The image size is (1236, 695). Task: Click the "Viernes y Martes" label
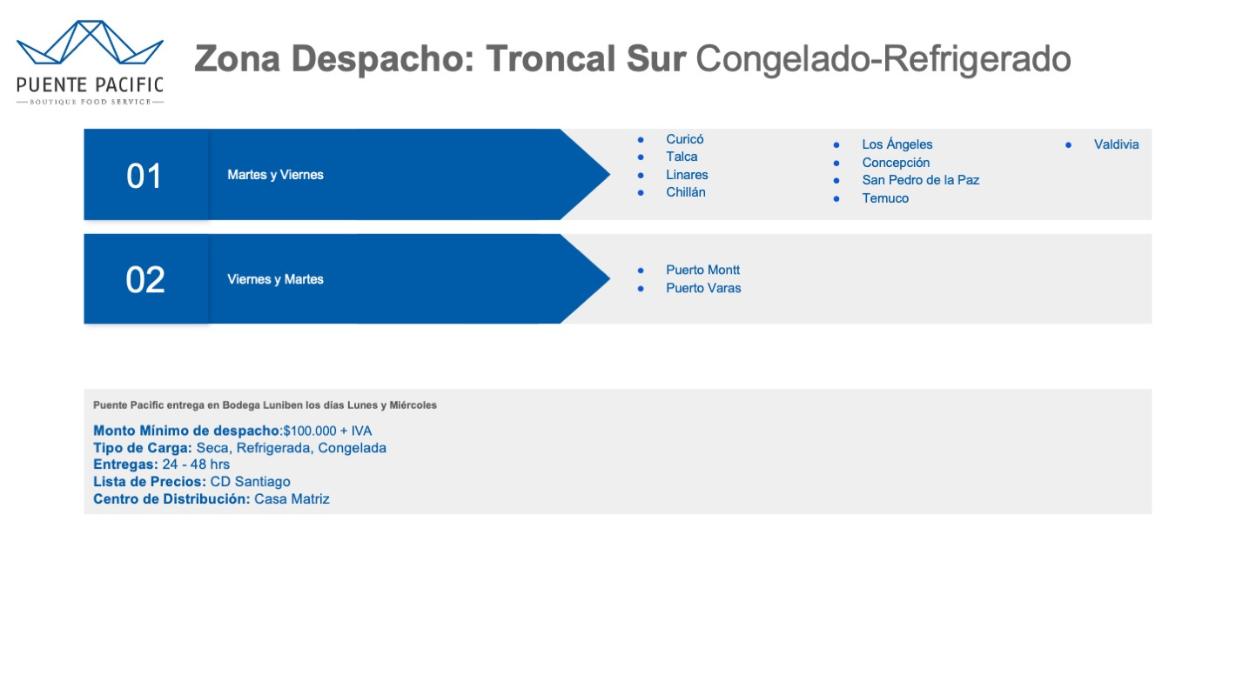pos(276,280)
